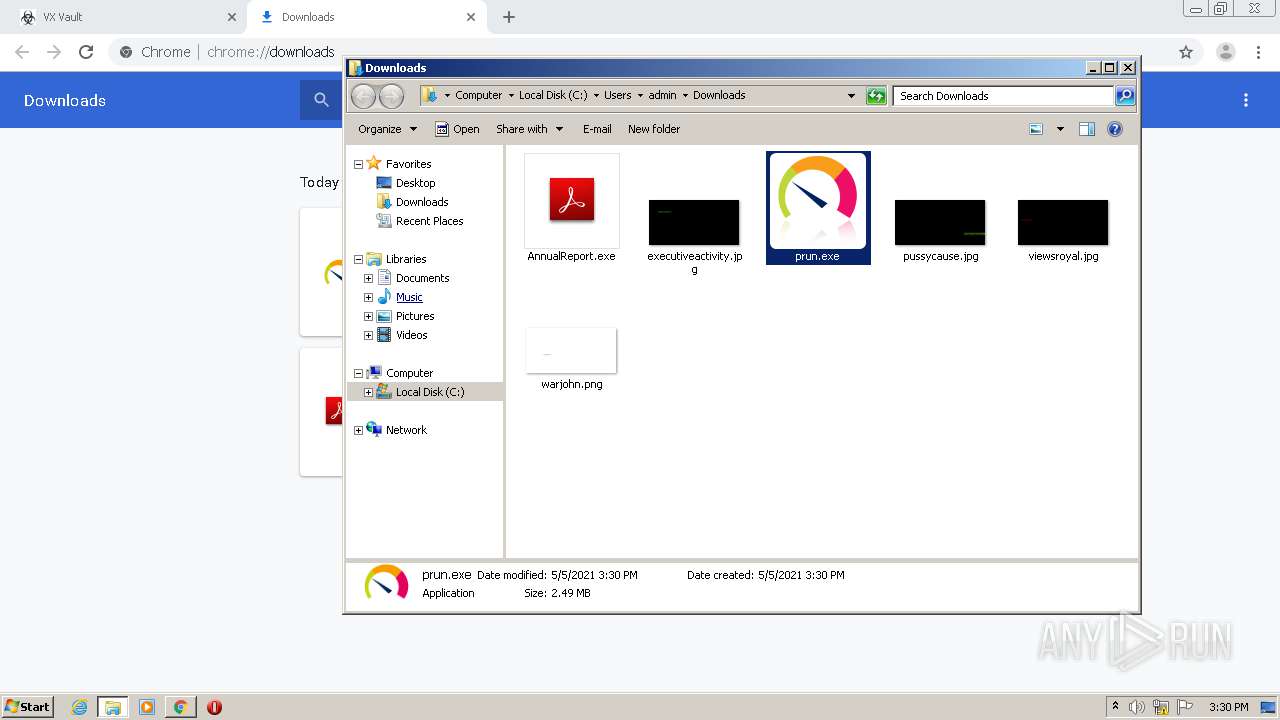The image size is (1280, 720).
Task: Collapse the Libraries tree group
Action: point(358,259)
